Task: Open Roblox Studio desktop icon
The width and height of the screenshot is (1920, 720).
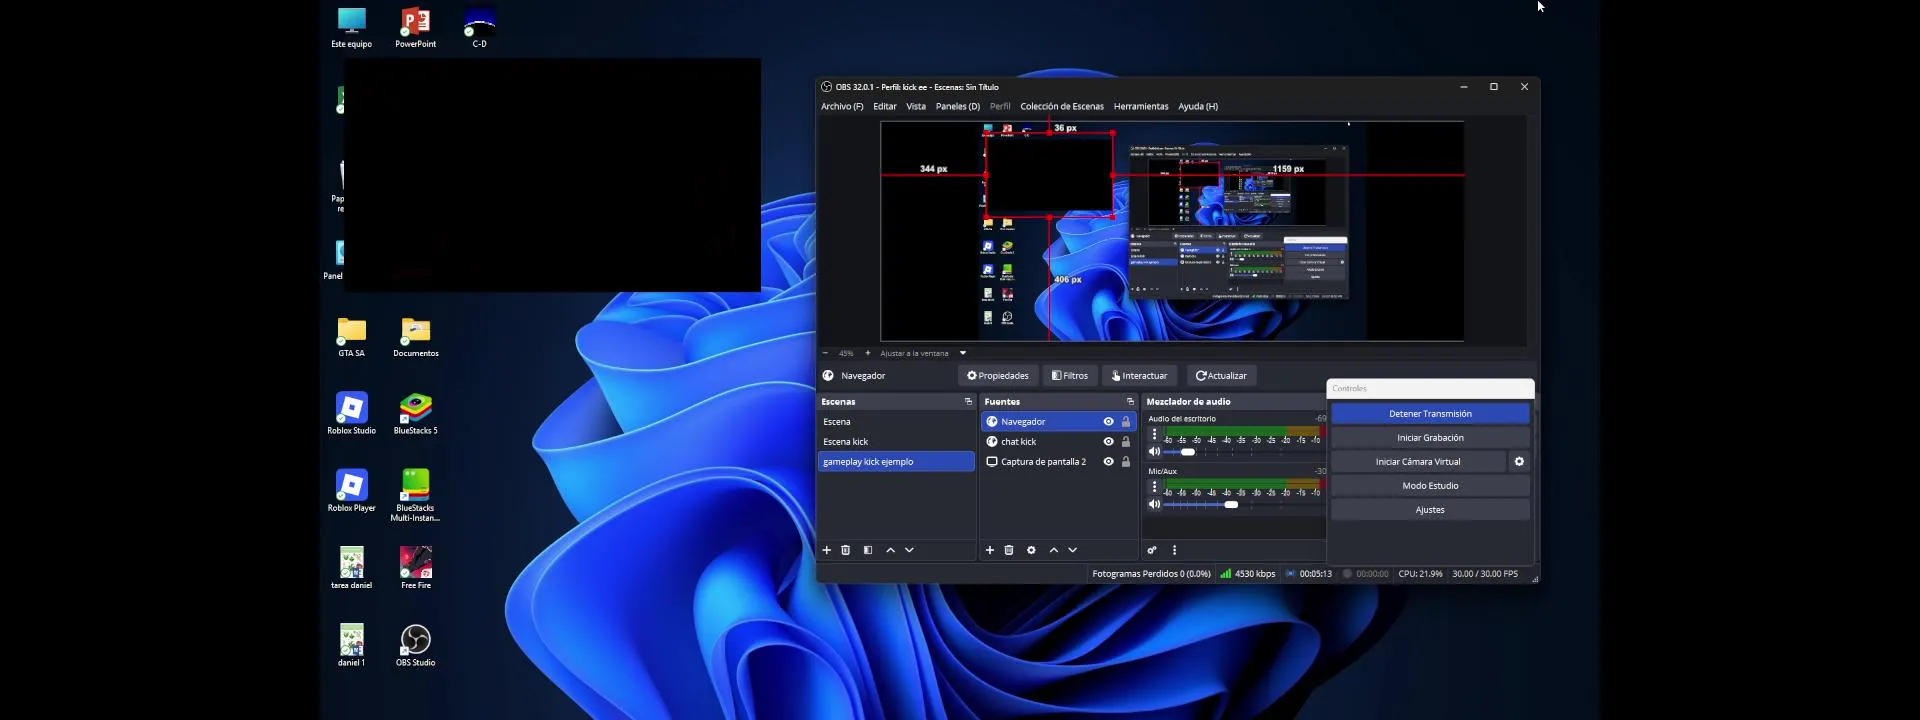Action: (x=351, y=413)
